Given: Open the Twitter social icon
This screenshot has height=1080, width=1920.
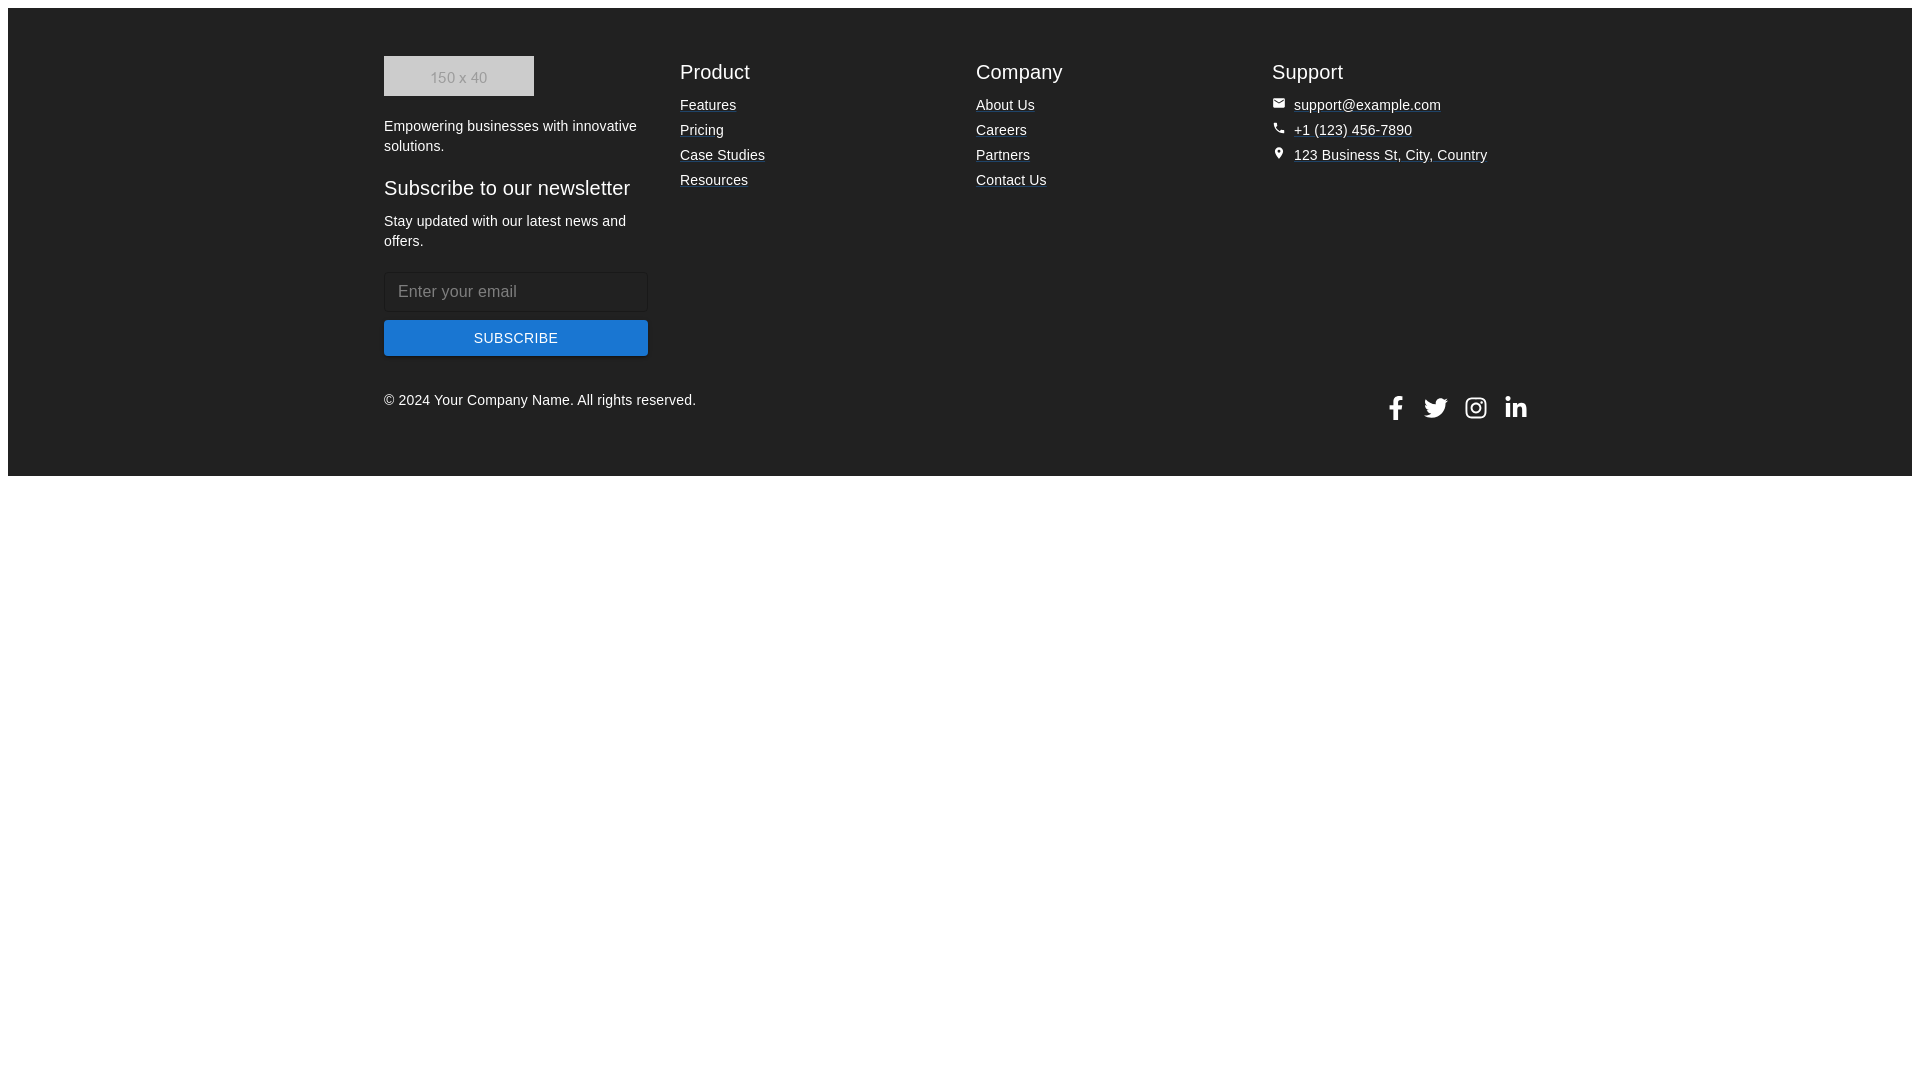Looking at the screenshot, I should 1436,408.
